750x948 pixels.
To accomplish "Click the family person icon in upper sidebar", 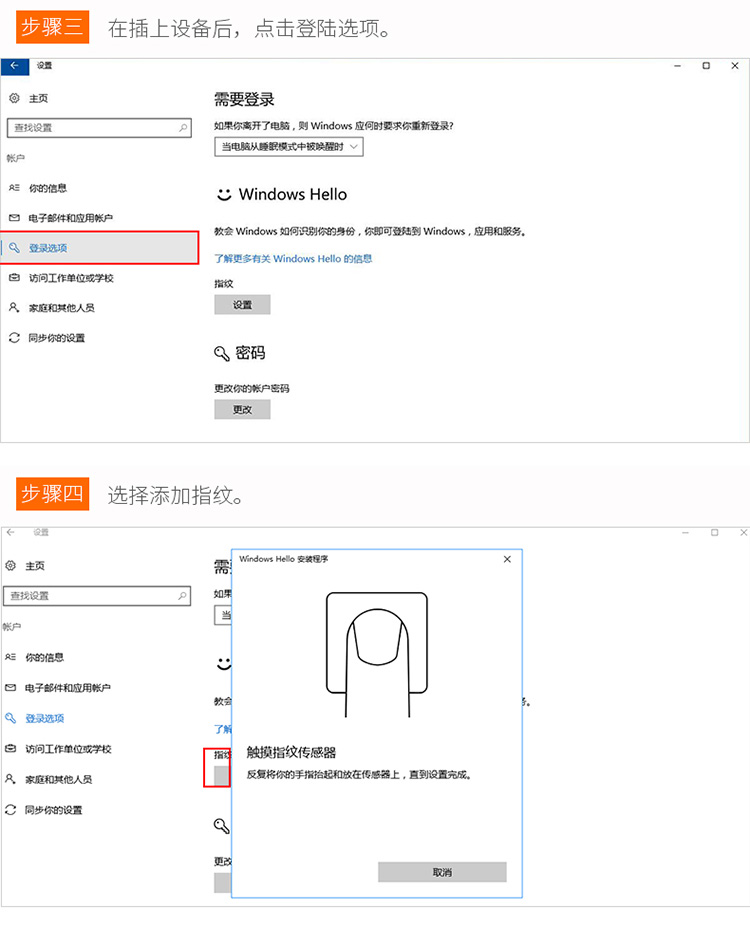I will click(14, 308).
